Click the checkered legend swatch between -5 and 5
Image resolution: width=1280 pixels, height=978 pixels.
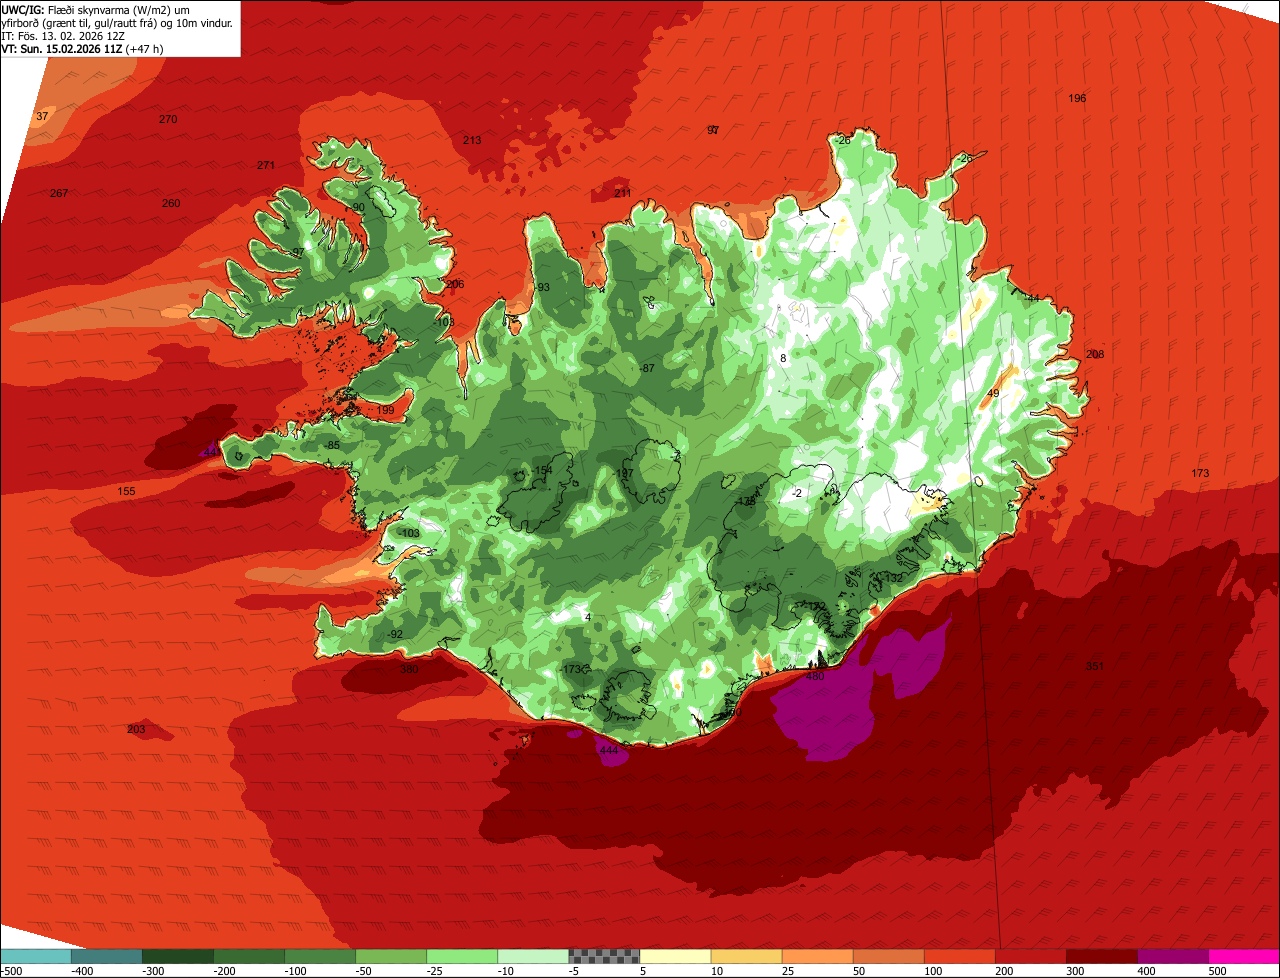coord(604,955)
